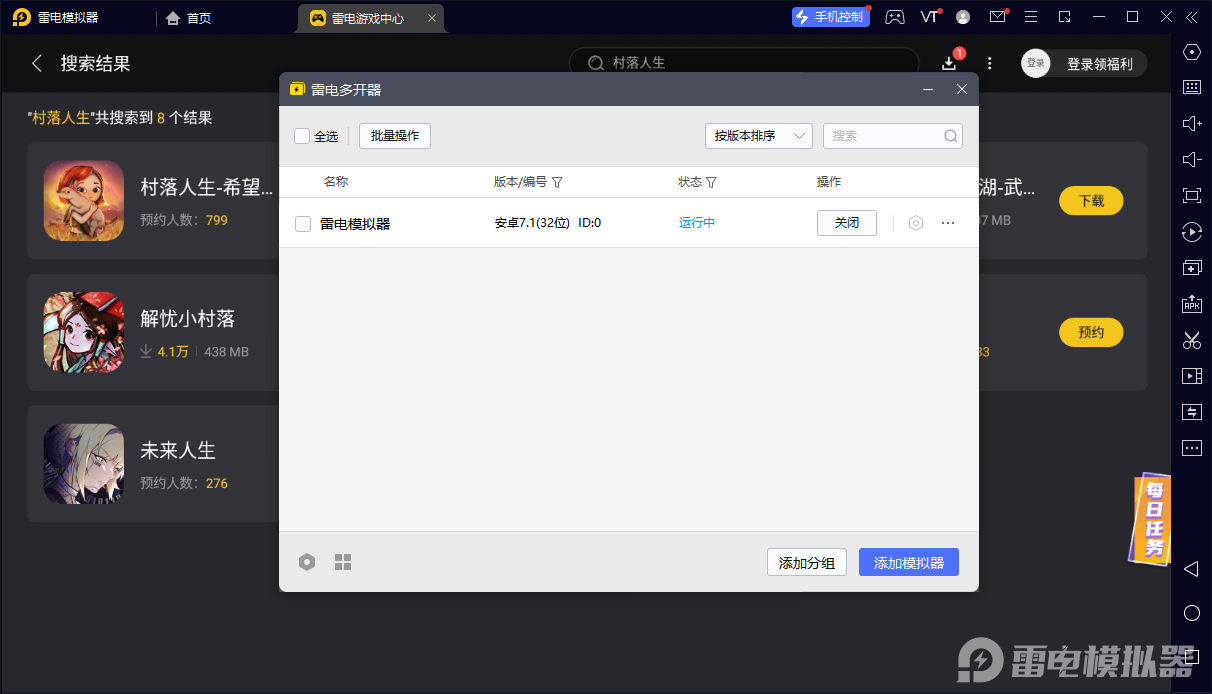The image size is (1212, 694).
Task: Toggle the 全选 select-all checkbox
Action: (x=302, y=136)
